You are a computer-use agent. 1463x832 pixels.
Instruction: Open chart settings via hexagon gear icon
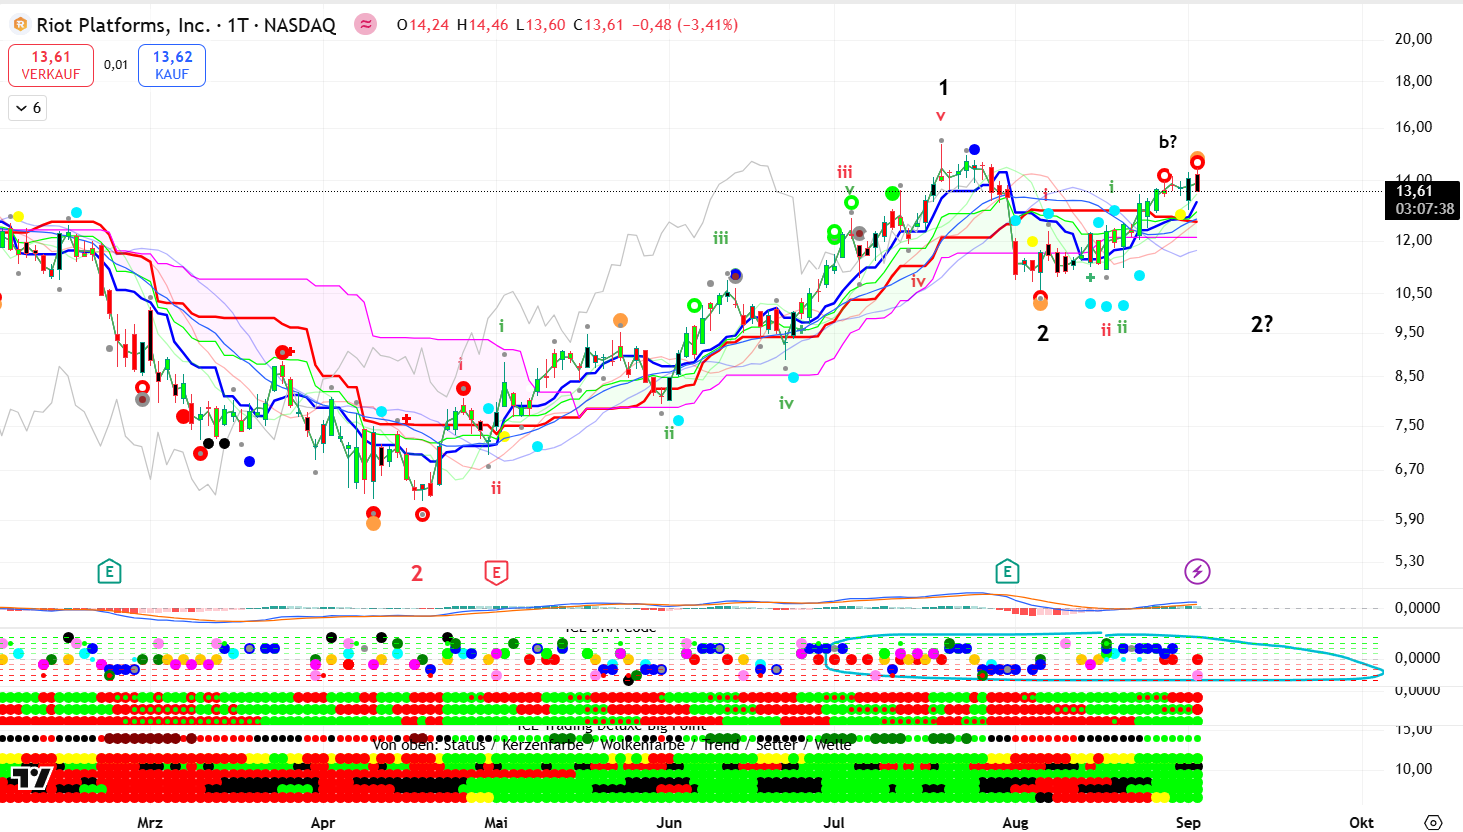pyautogui.click(x=1433, y=822)
